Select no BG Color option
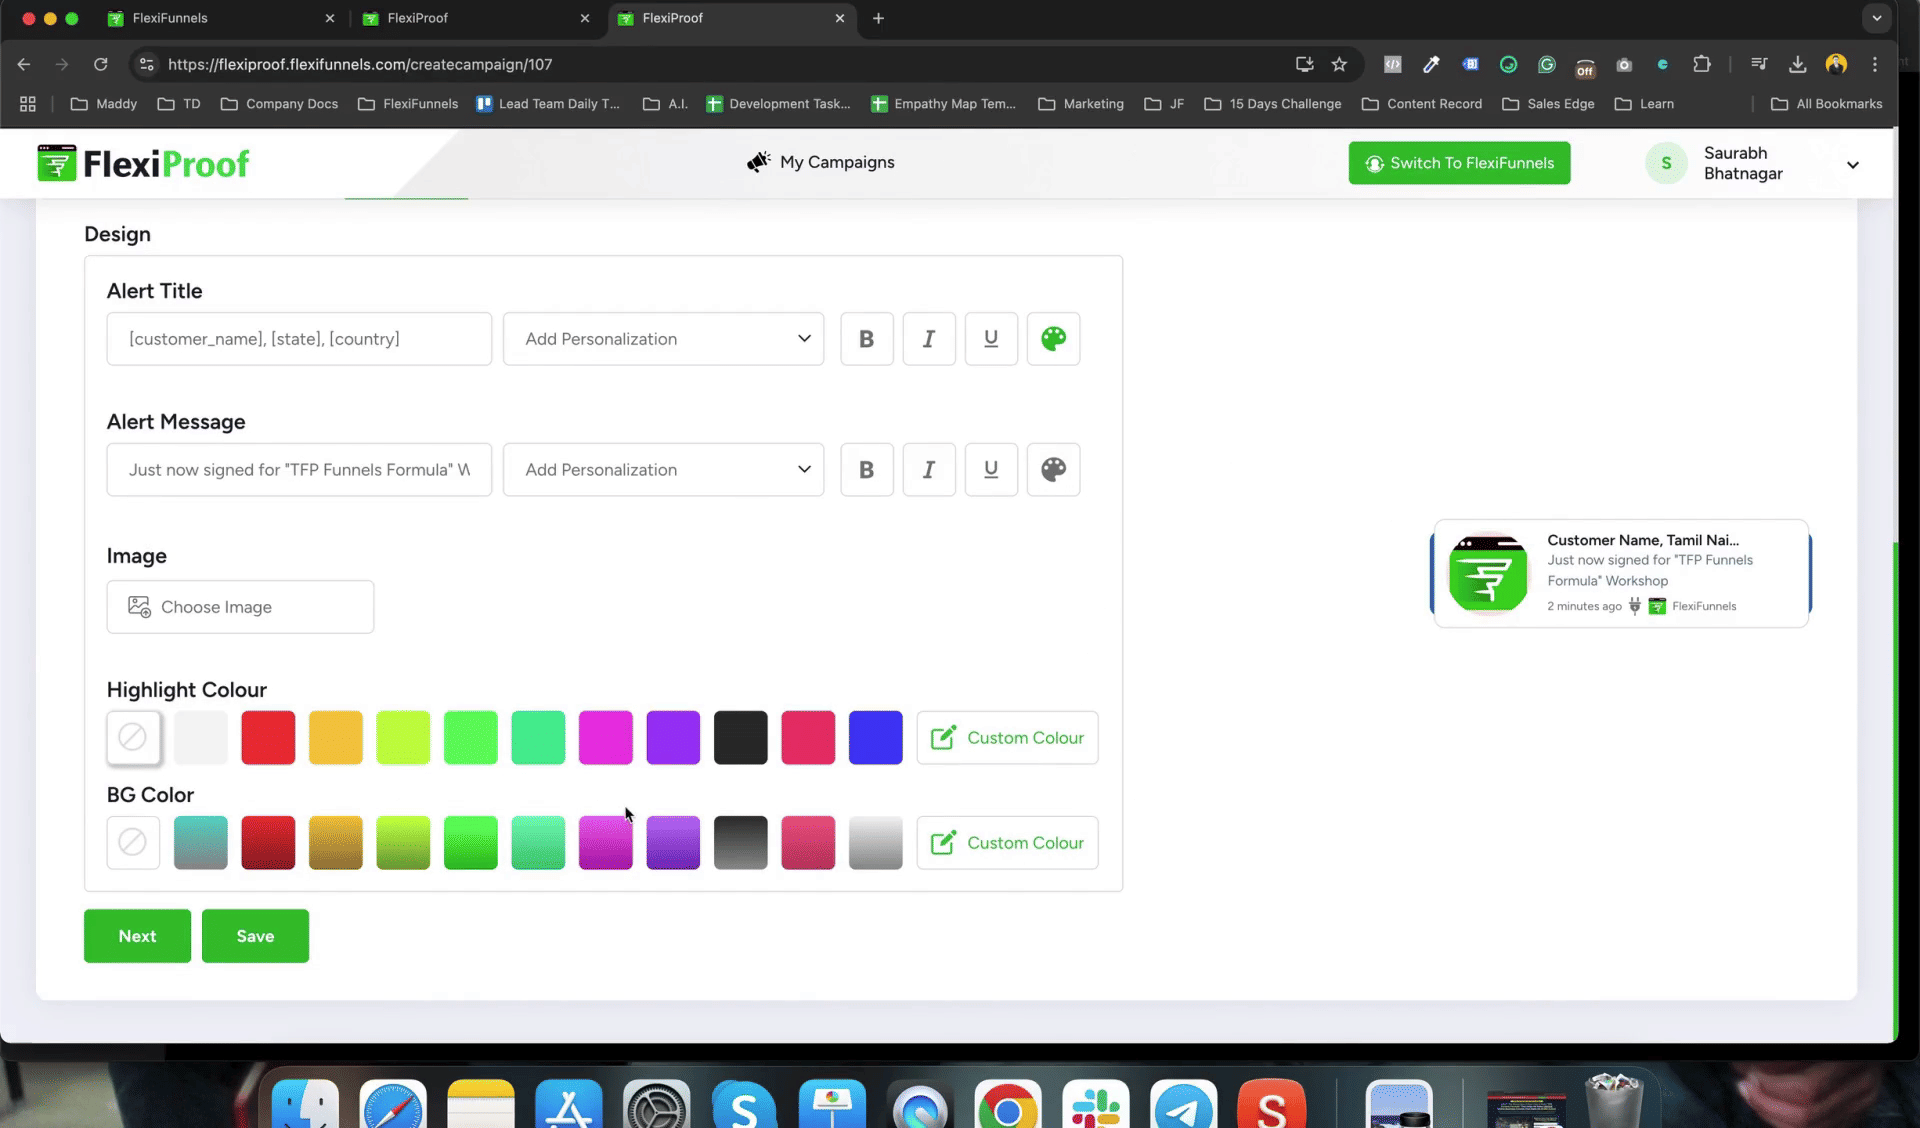 [x=133, y=843]
